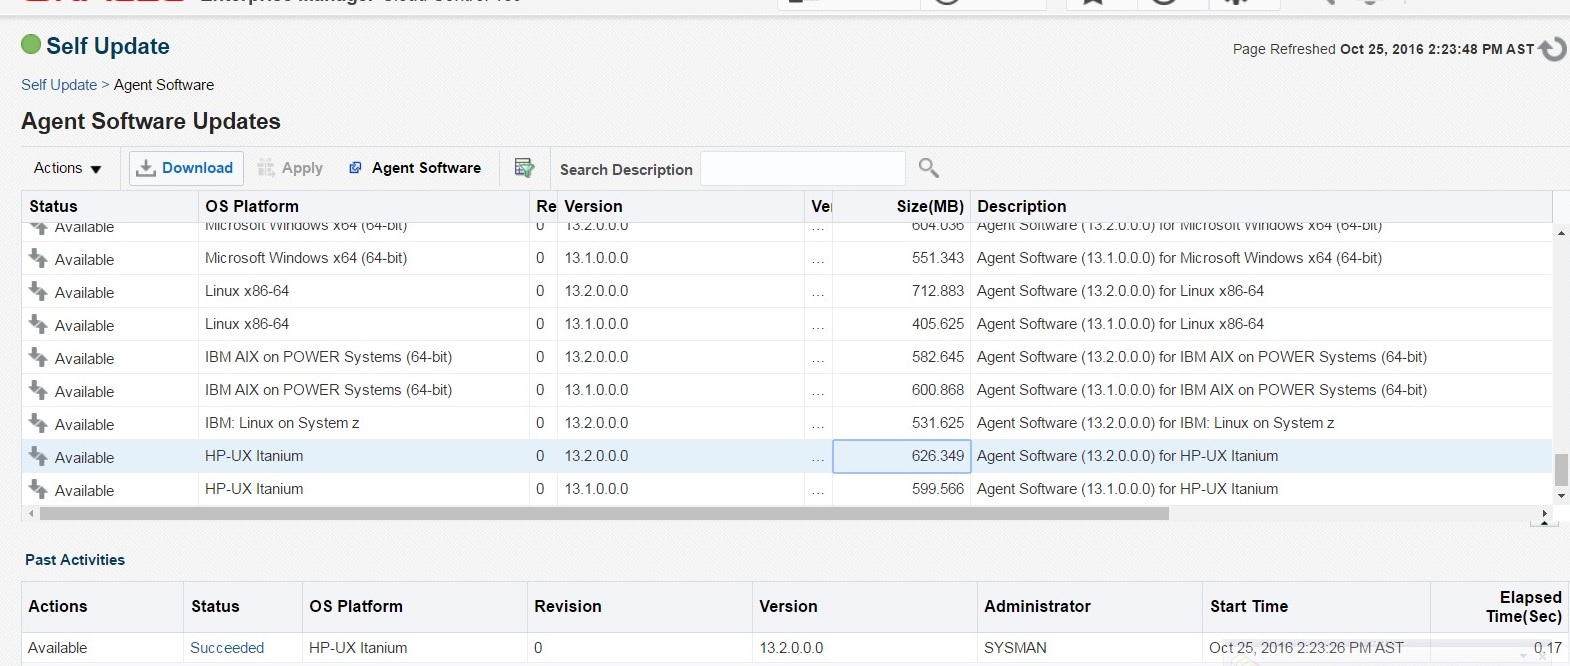1570x666 pixels.
Task: Click the vertical scrollbar up arrow
Action: coord(1561,233)
